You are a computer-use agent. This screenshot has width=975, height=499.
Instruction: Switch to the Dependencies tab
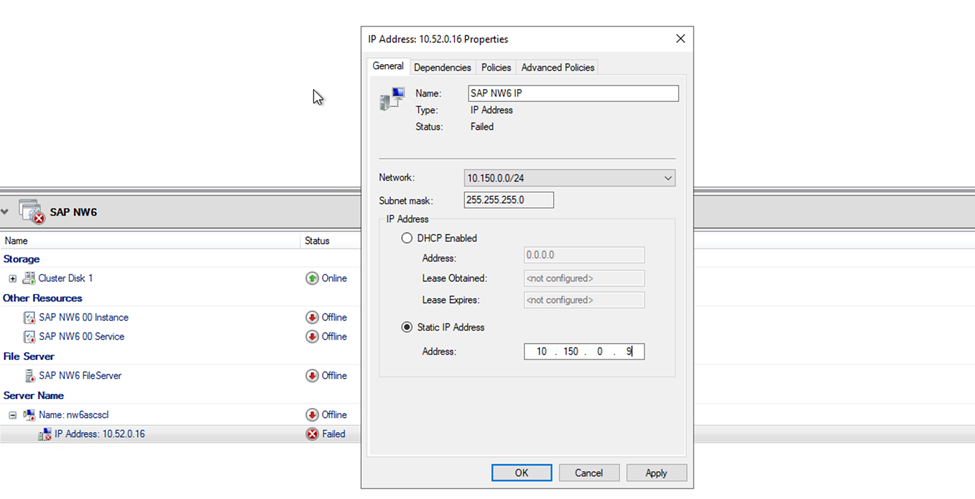point(442,67)
